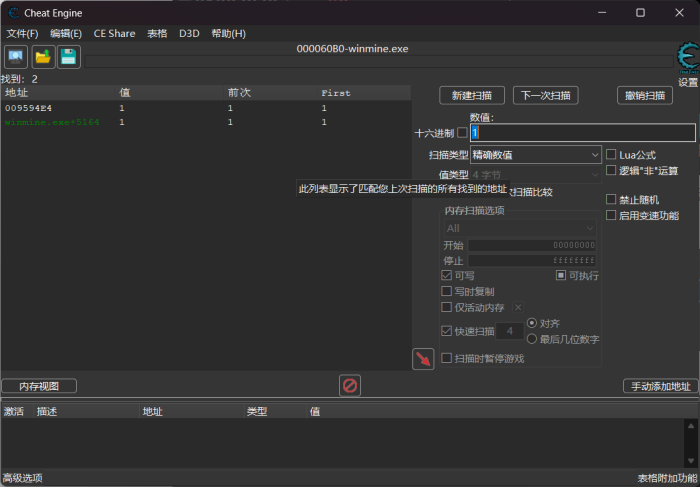Click the First column header

coord(363,93)
